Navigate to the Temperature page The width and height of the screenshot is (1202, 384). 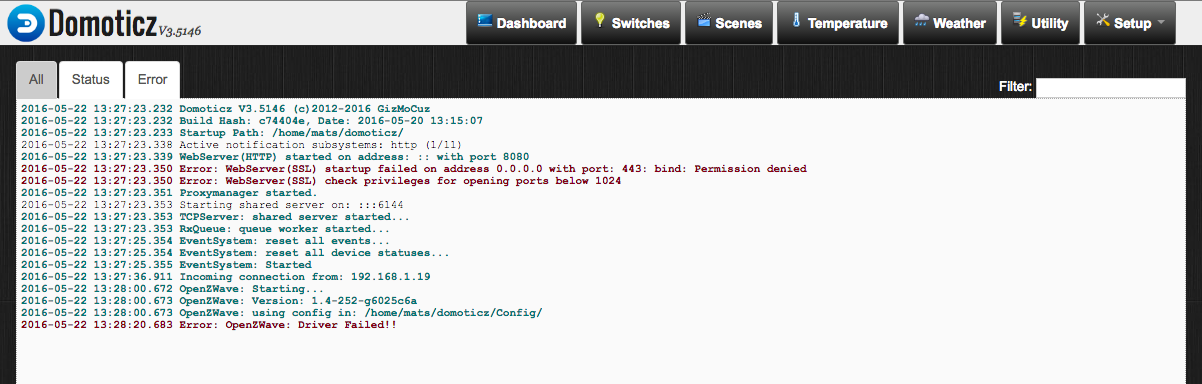click(x=837, y=23)
